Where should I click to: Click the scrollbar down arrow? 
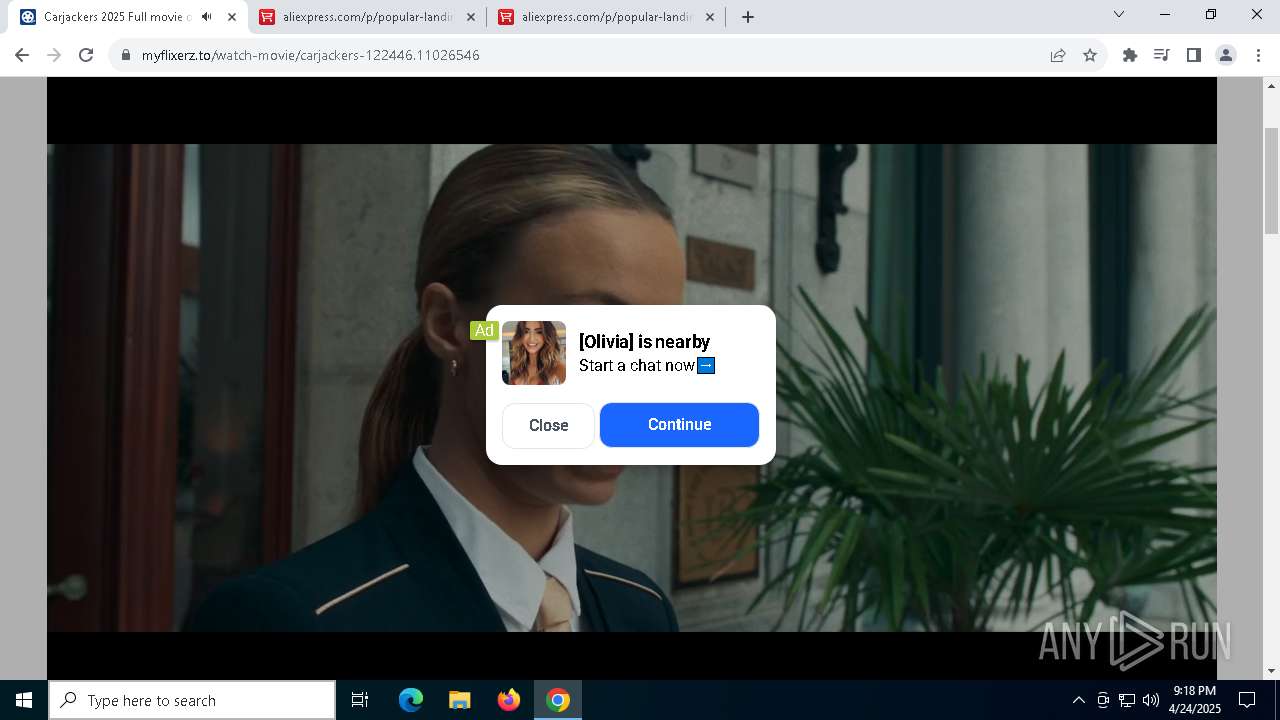click(x=1271, y=671)
